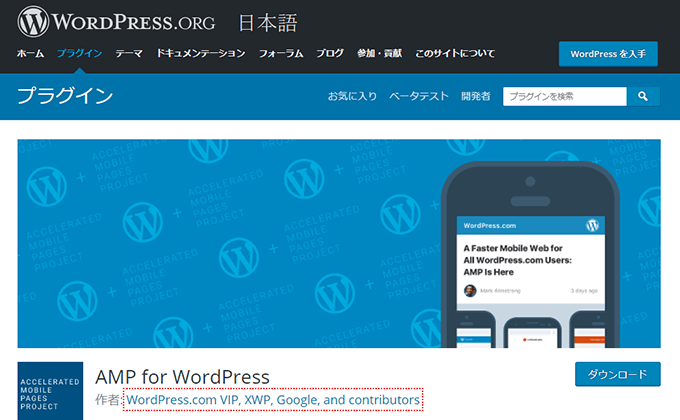Click the プラグイン page heading
Screen dimensions: 680x420
click(65, 95)
